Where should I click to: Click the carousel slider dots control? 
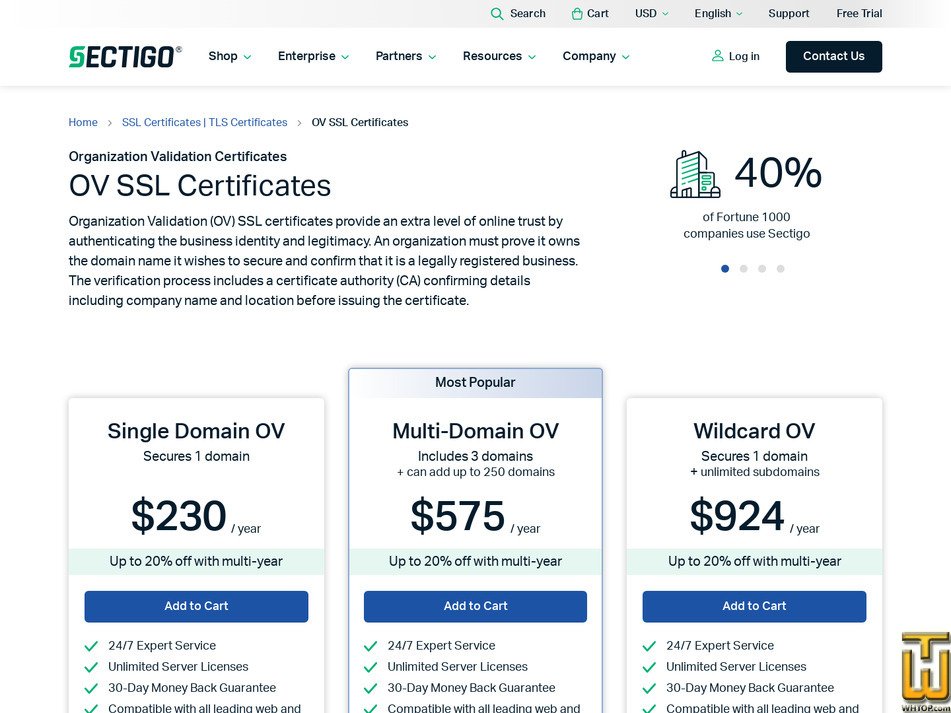point(752,268)
